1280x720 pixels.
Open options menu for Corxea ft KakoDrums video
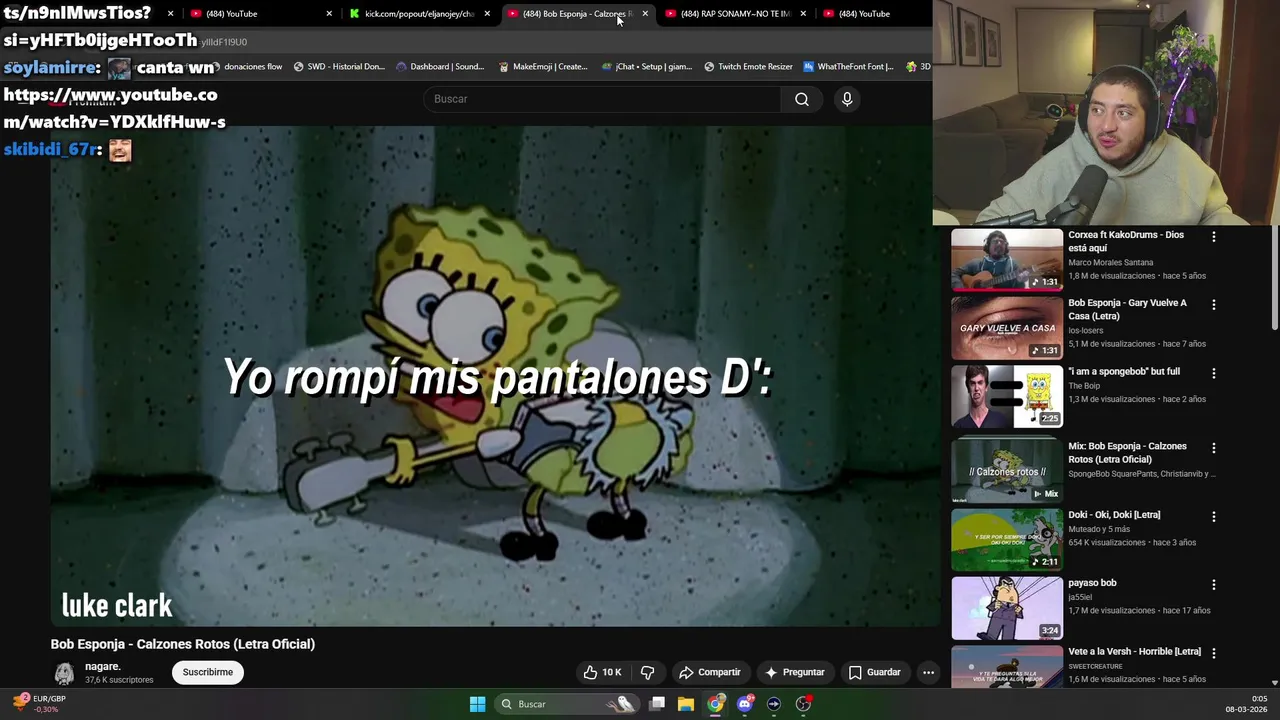(x=1214, y=237)
